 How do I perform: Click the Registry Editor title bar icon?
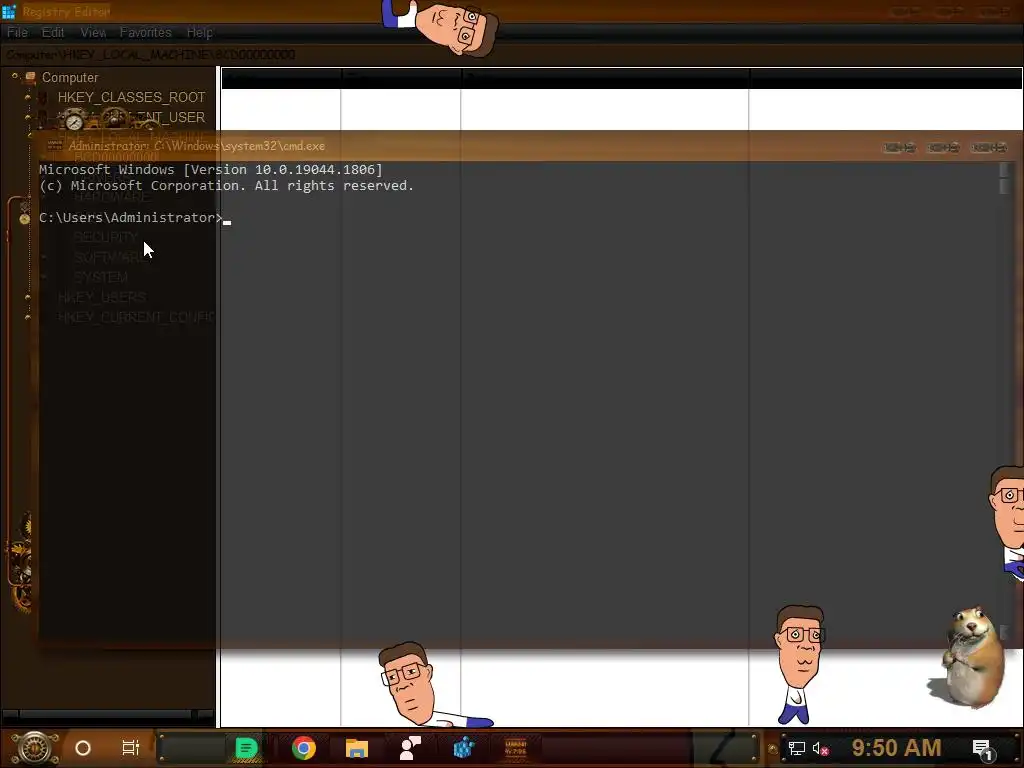coord(8,11)
